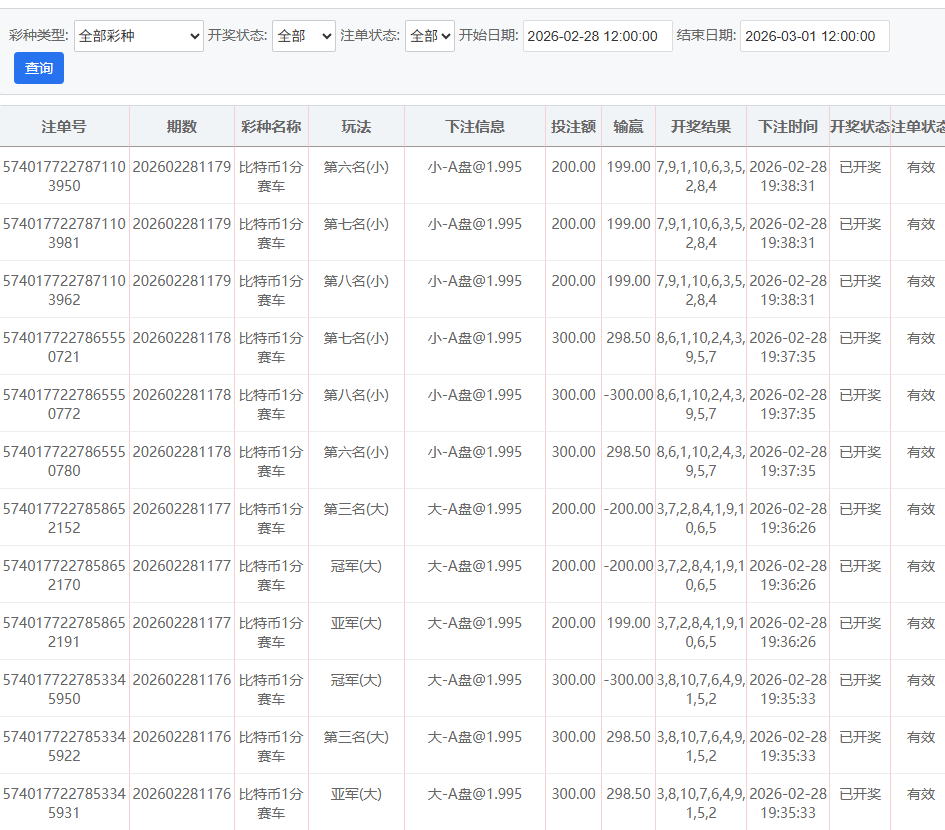This screenshot has height=830, width=945.
Task: Click the 结束日期 date field
Action: point(814,36)
